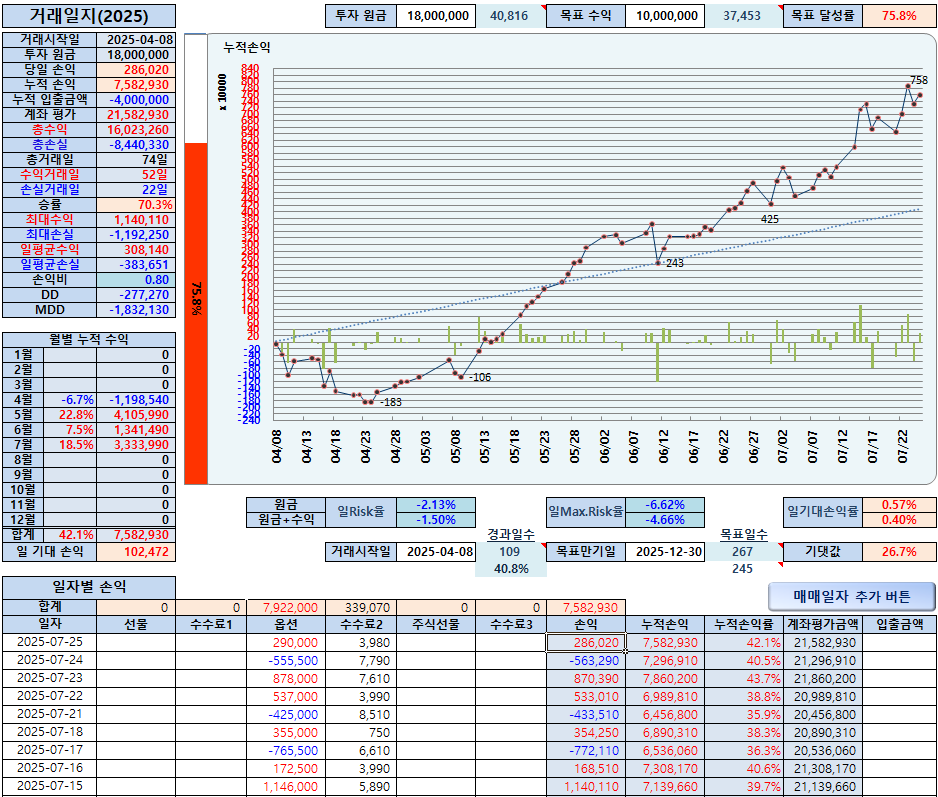Image resolution: width=938 pixels, height=797 pixels.
Task: Select the 목표일수 value 267
Action: (x=743, y=552)
